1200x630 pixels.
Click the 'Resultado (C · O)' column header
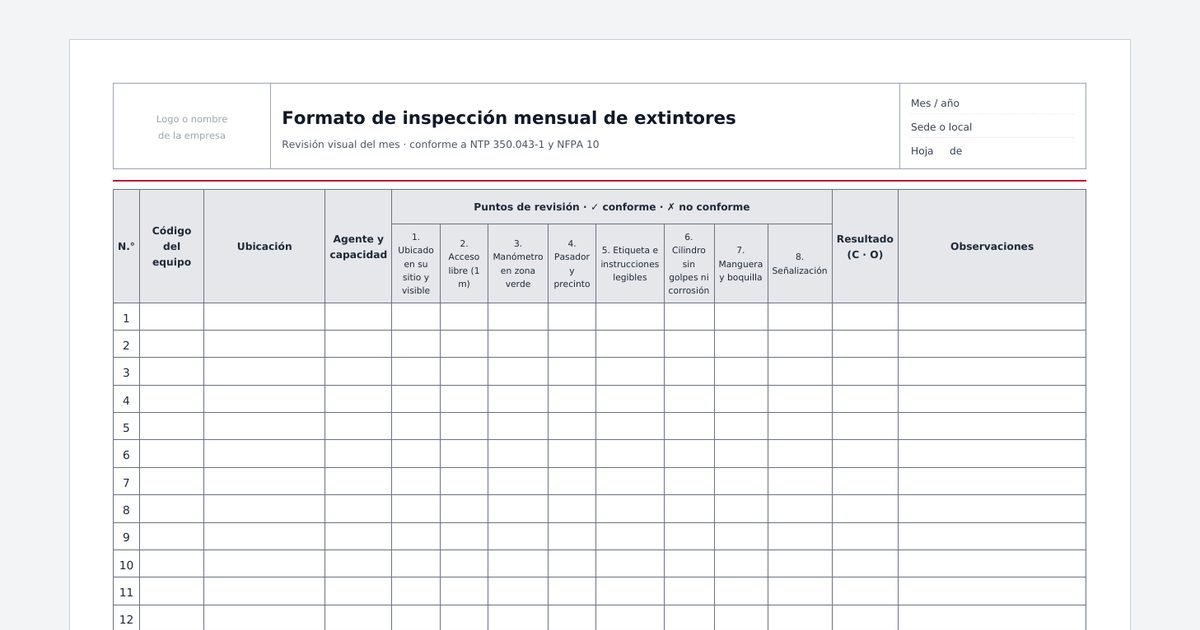pos(865,246)
